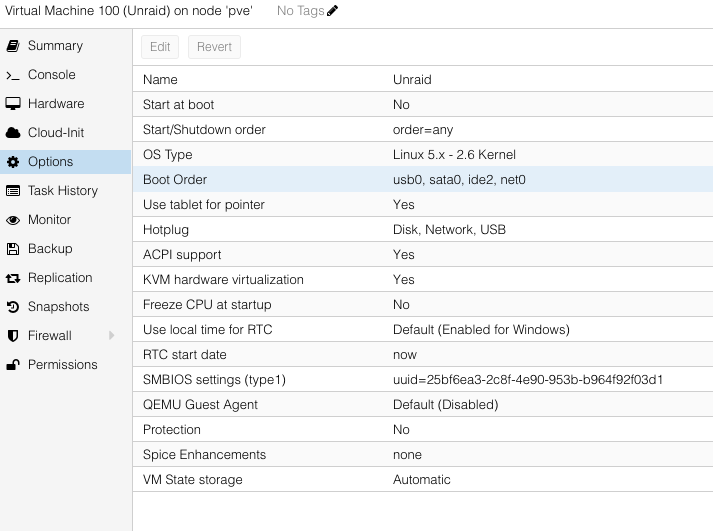The height and width of the screenshot is (531, 713).
Task: Select the KVM hardware virtualization row
Action: [423, 280]
